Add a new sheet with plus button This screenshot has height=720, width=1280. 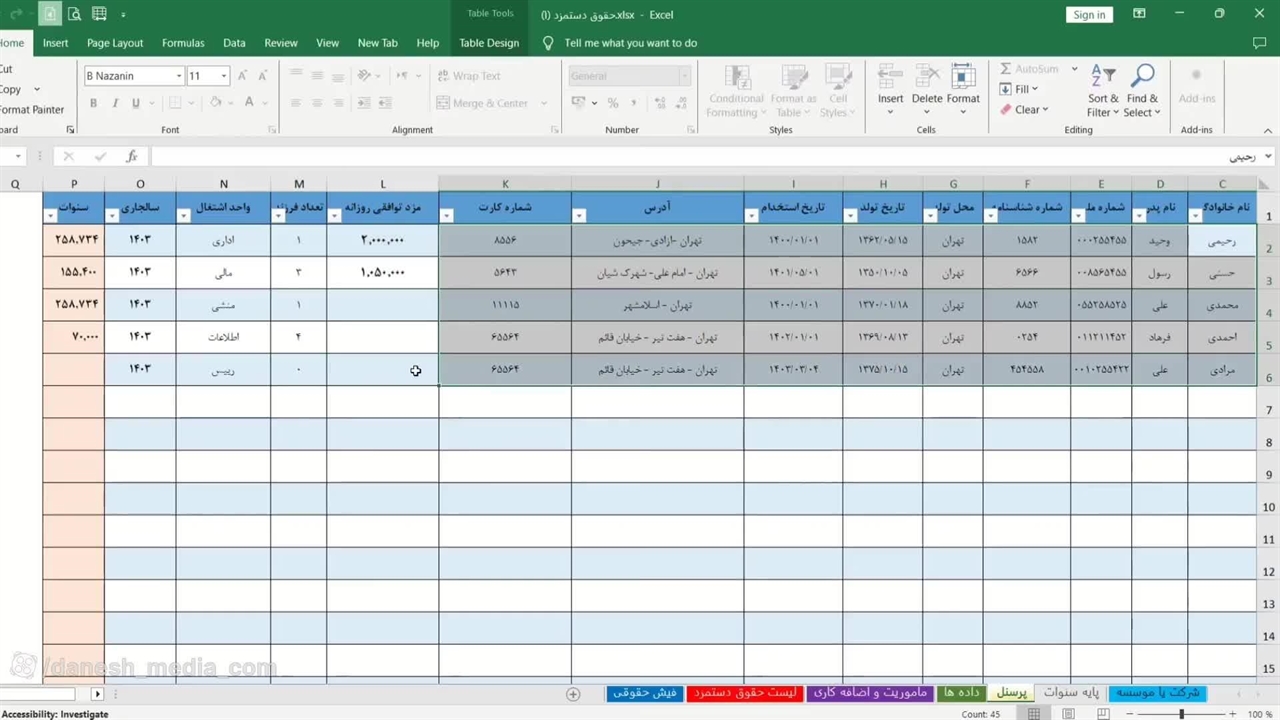click(573, 693)
